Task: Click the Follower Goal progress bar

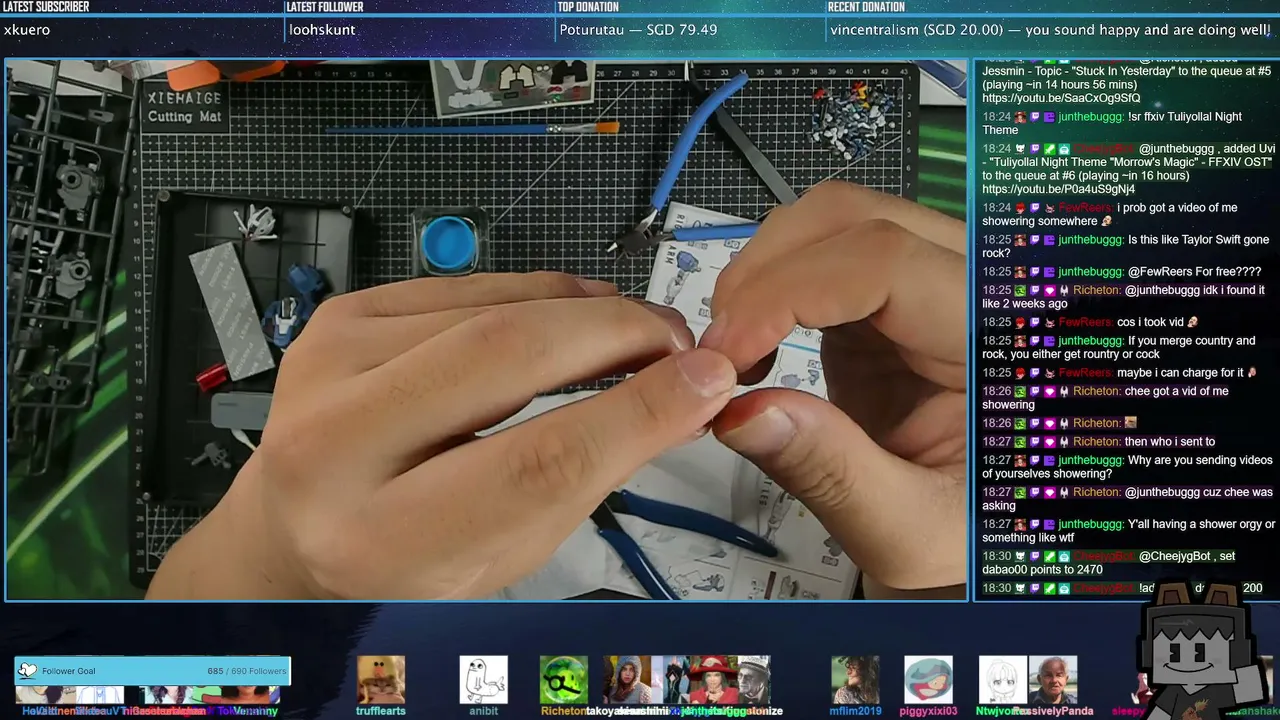Action: click(152, 671)
